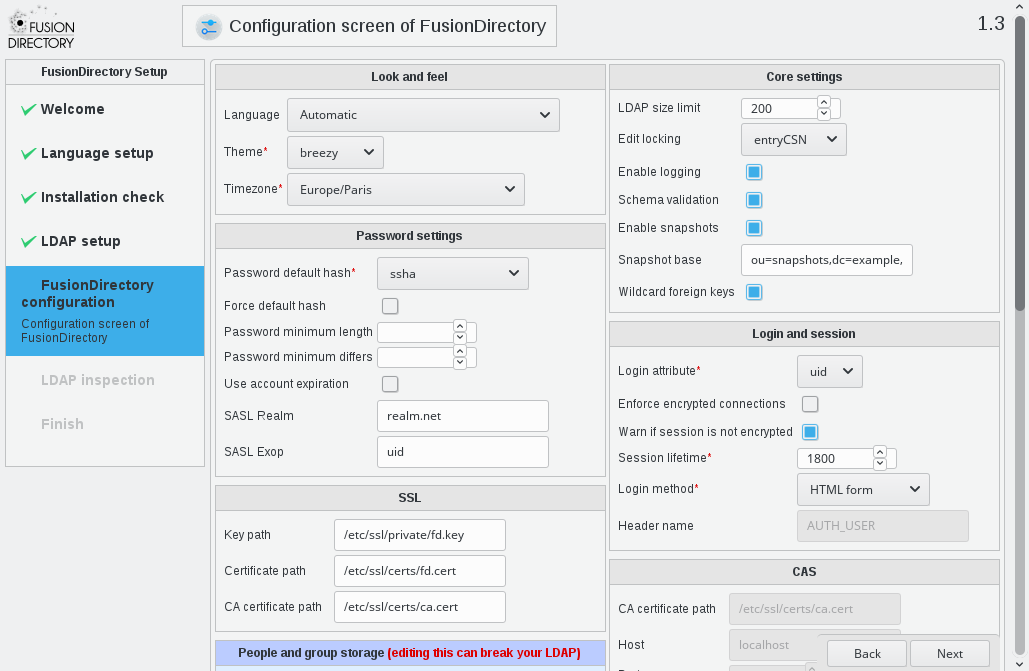The image size is (1029, 671).
Task: Click the FusionDirectory logo
Action: point(41,28)
